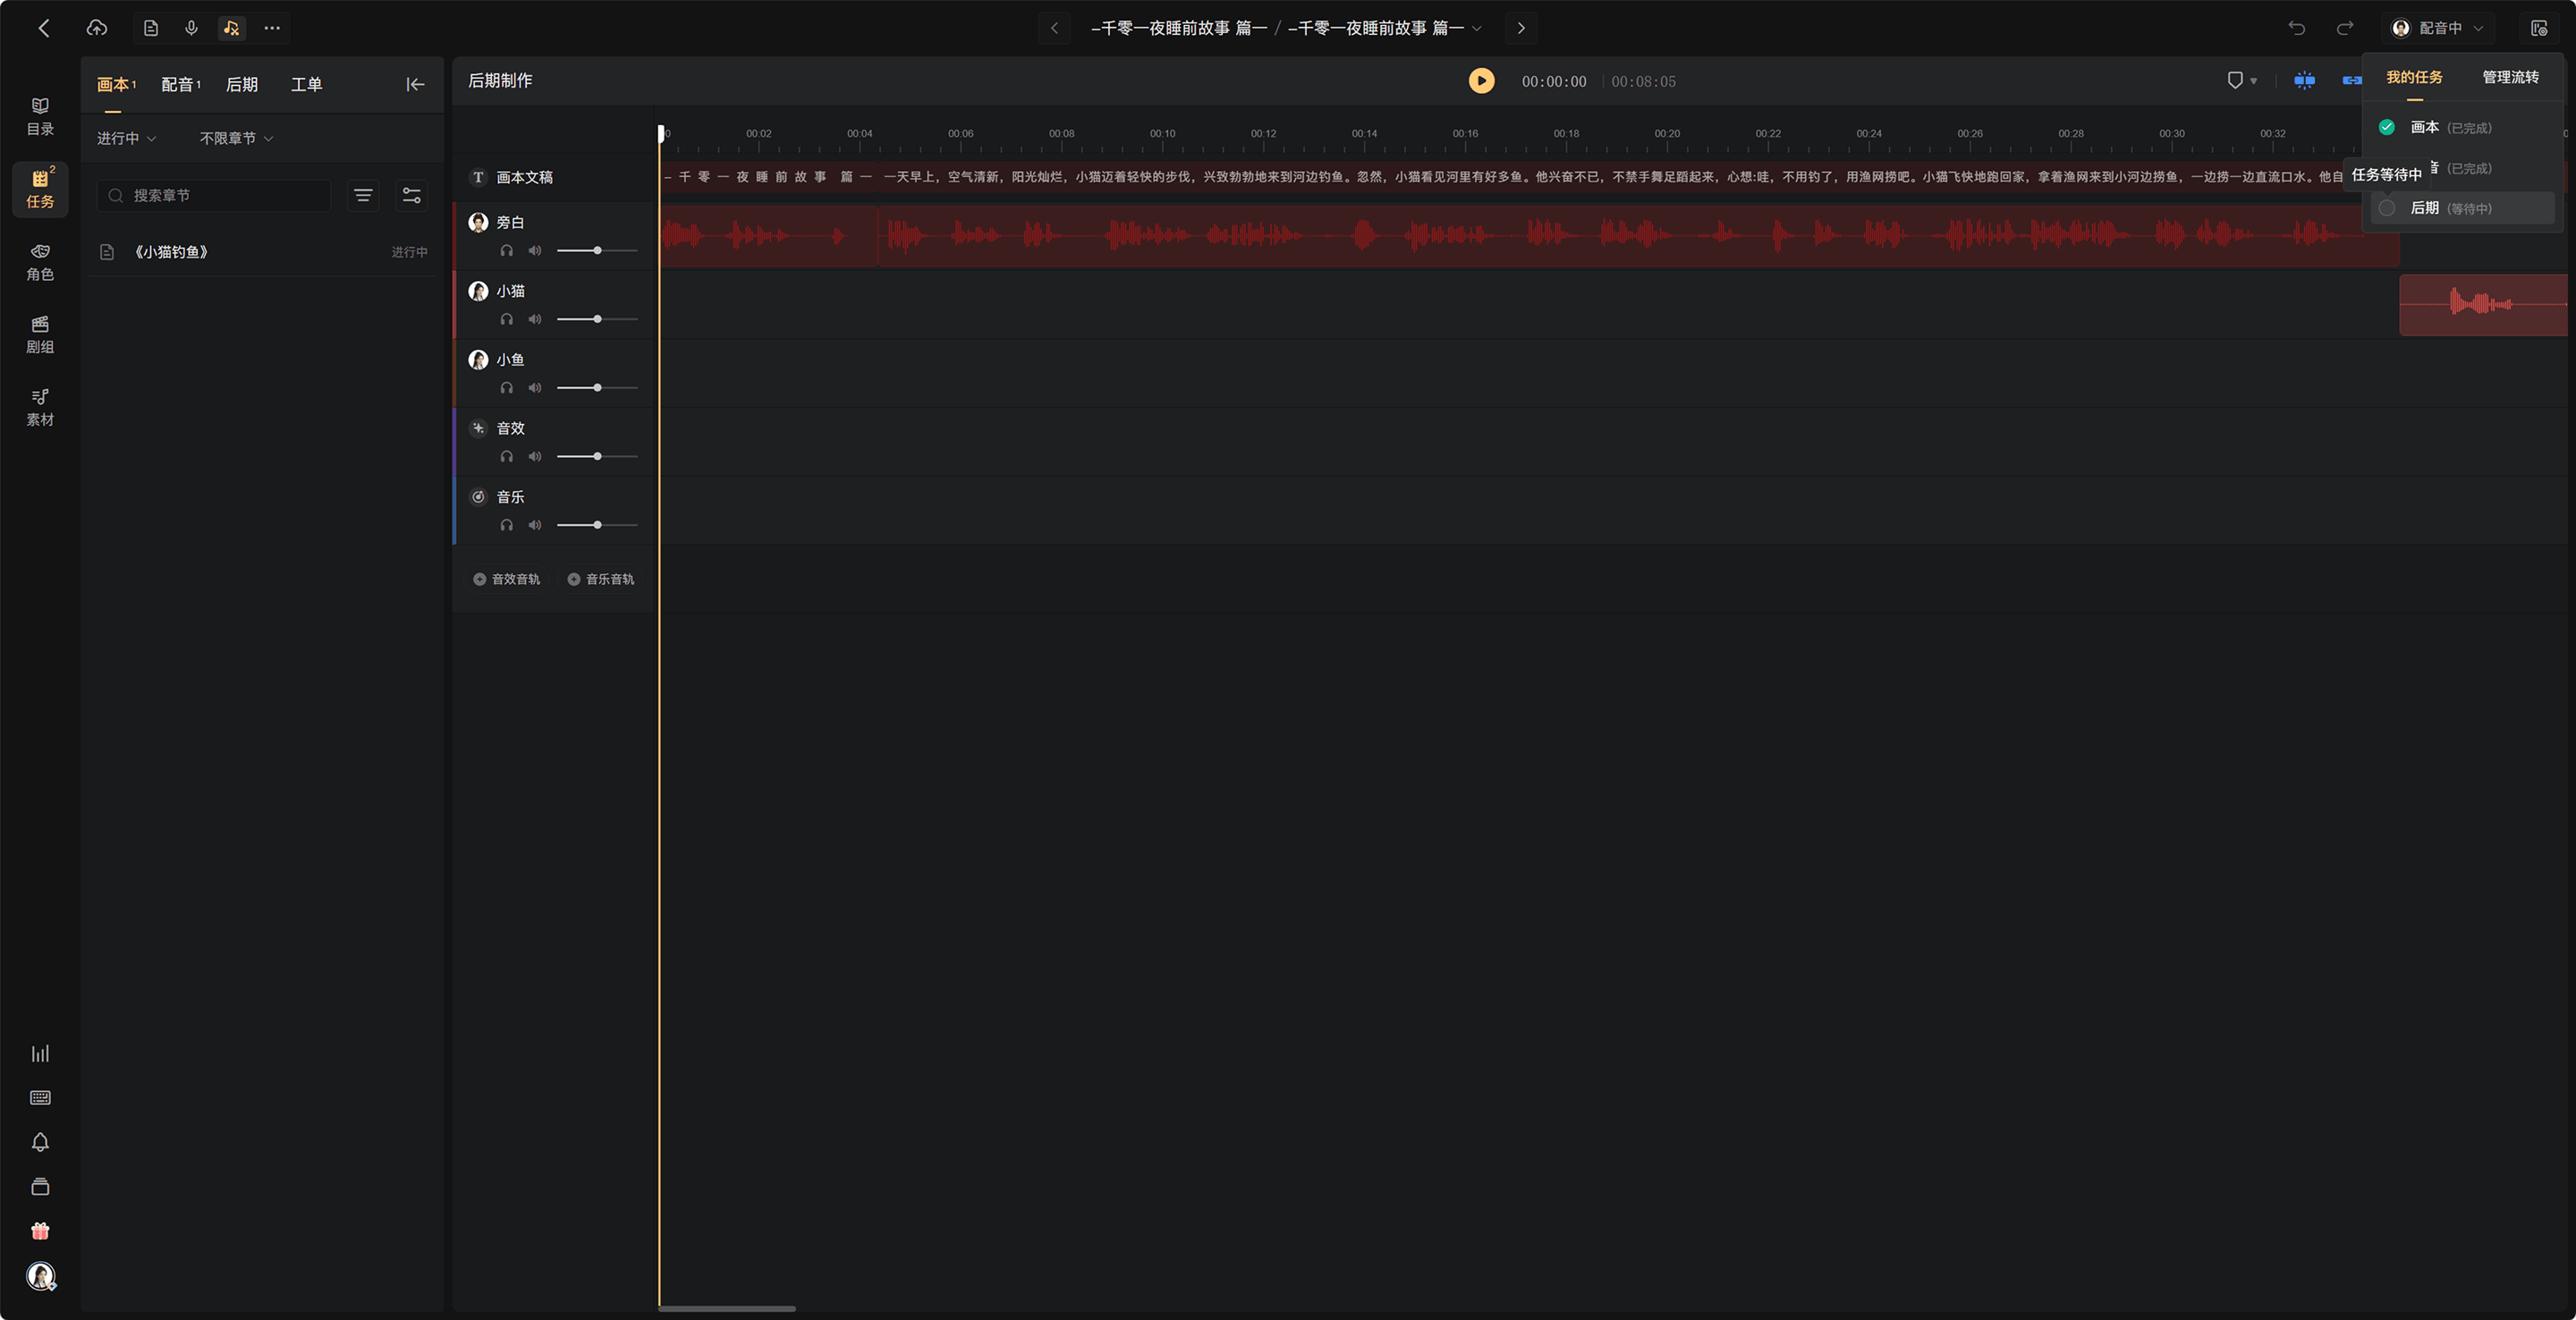2576x1320 pixels.
Task: Solo the 小鱼 track with headphone icon
Action: (x=507, y=388)
